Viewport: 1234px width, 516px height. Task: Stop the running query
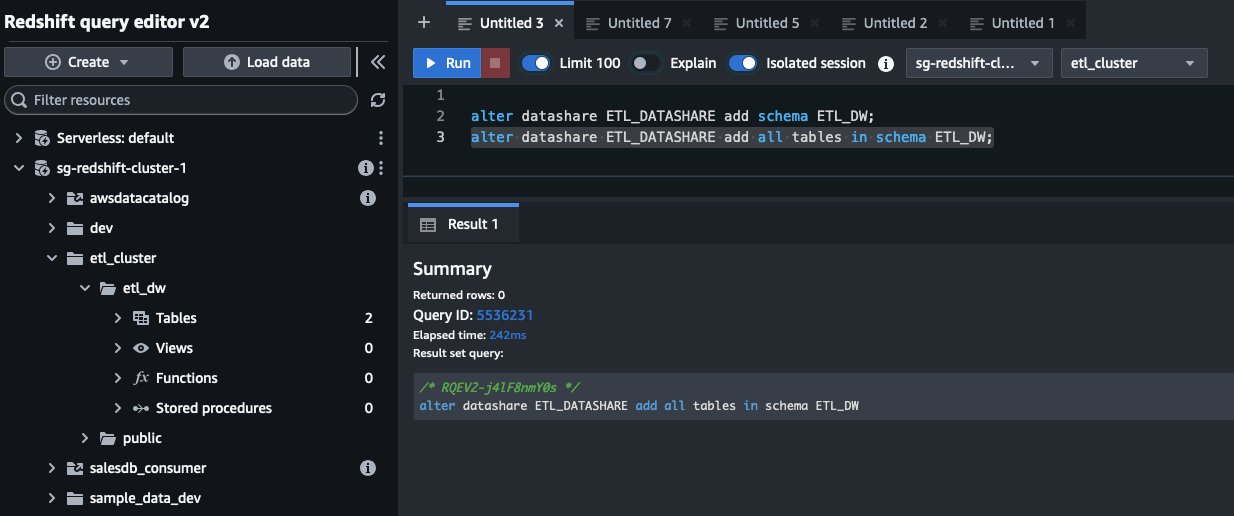[x=494, y=63]
